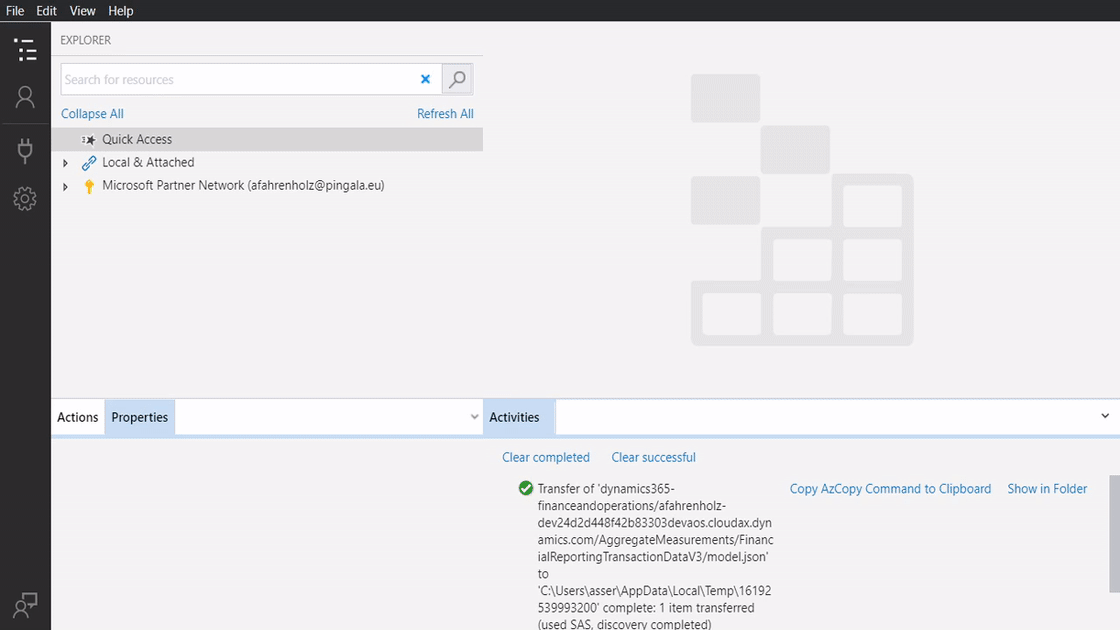Open the File menu
The height and width of the screenshot is (630, 1120).
15,11
